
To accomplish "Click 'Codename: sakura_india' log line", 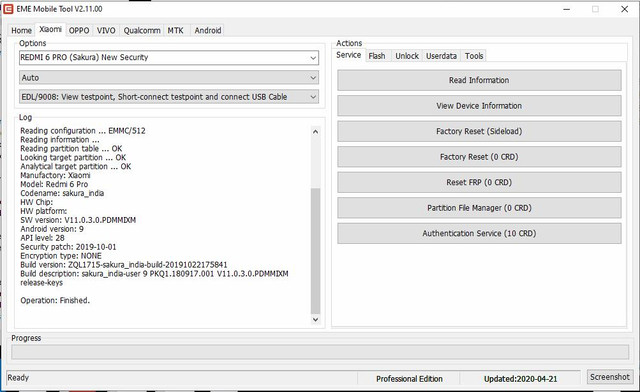I will click(62, 193).
